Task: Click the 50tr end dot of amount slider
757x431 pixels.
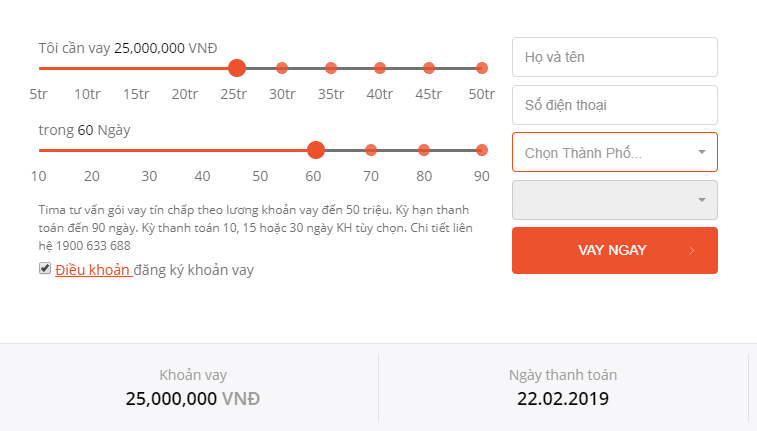Action: point(481,68)
